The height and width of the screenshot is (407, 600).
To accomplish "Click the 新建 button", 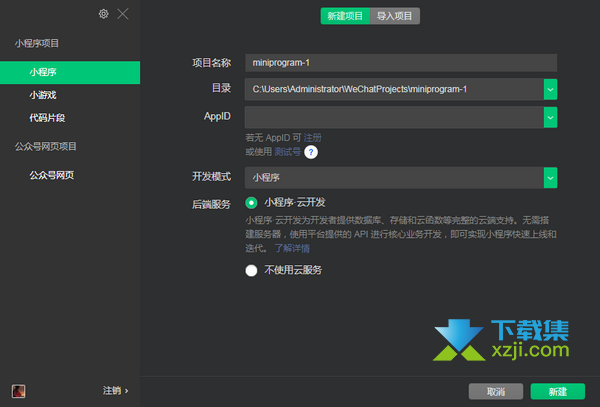I will (x=558, y=391).
